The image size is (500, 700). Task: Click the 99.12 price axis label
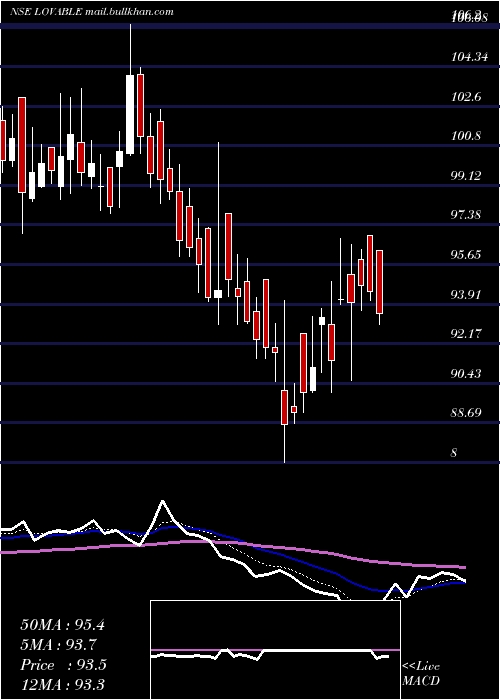[466, 175]
